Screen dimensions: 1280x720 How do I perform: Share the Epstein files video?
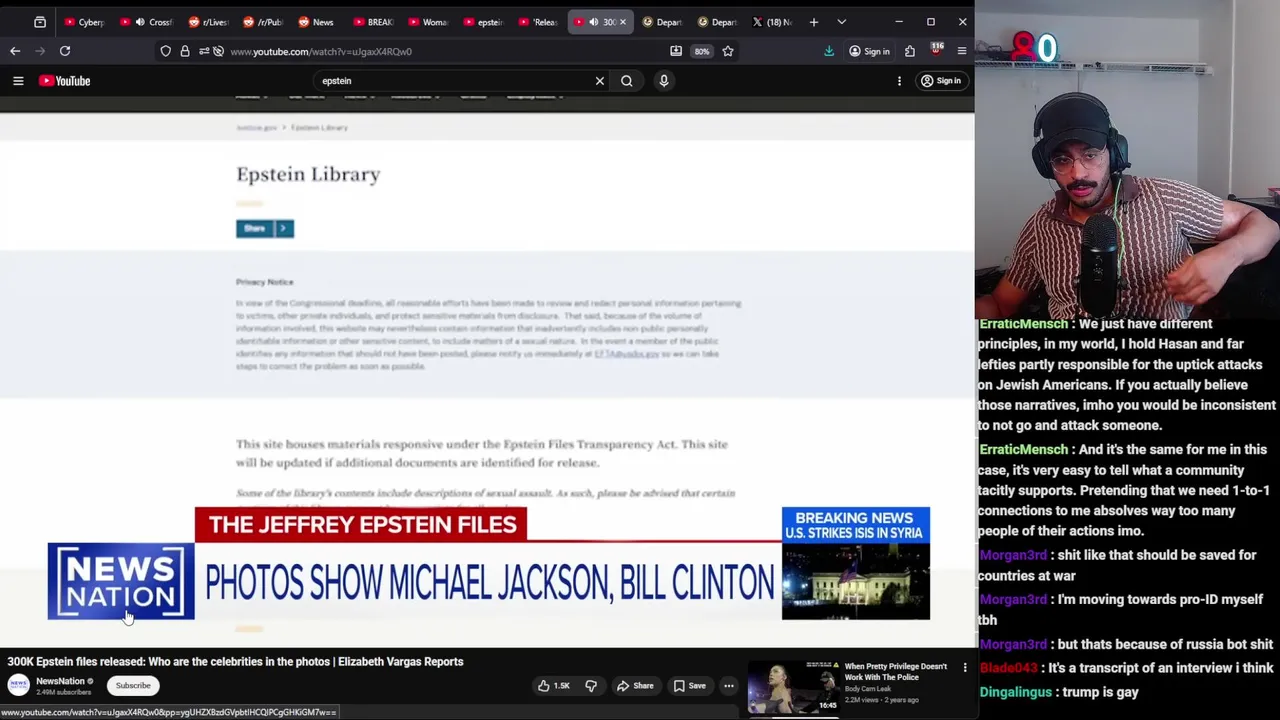point(635,686)
